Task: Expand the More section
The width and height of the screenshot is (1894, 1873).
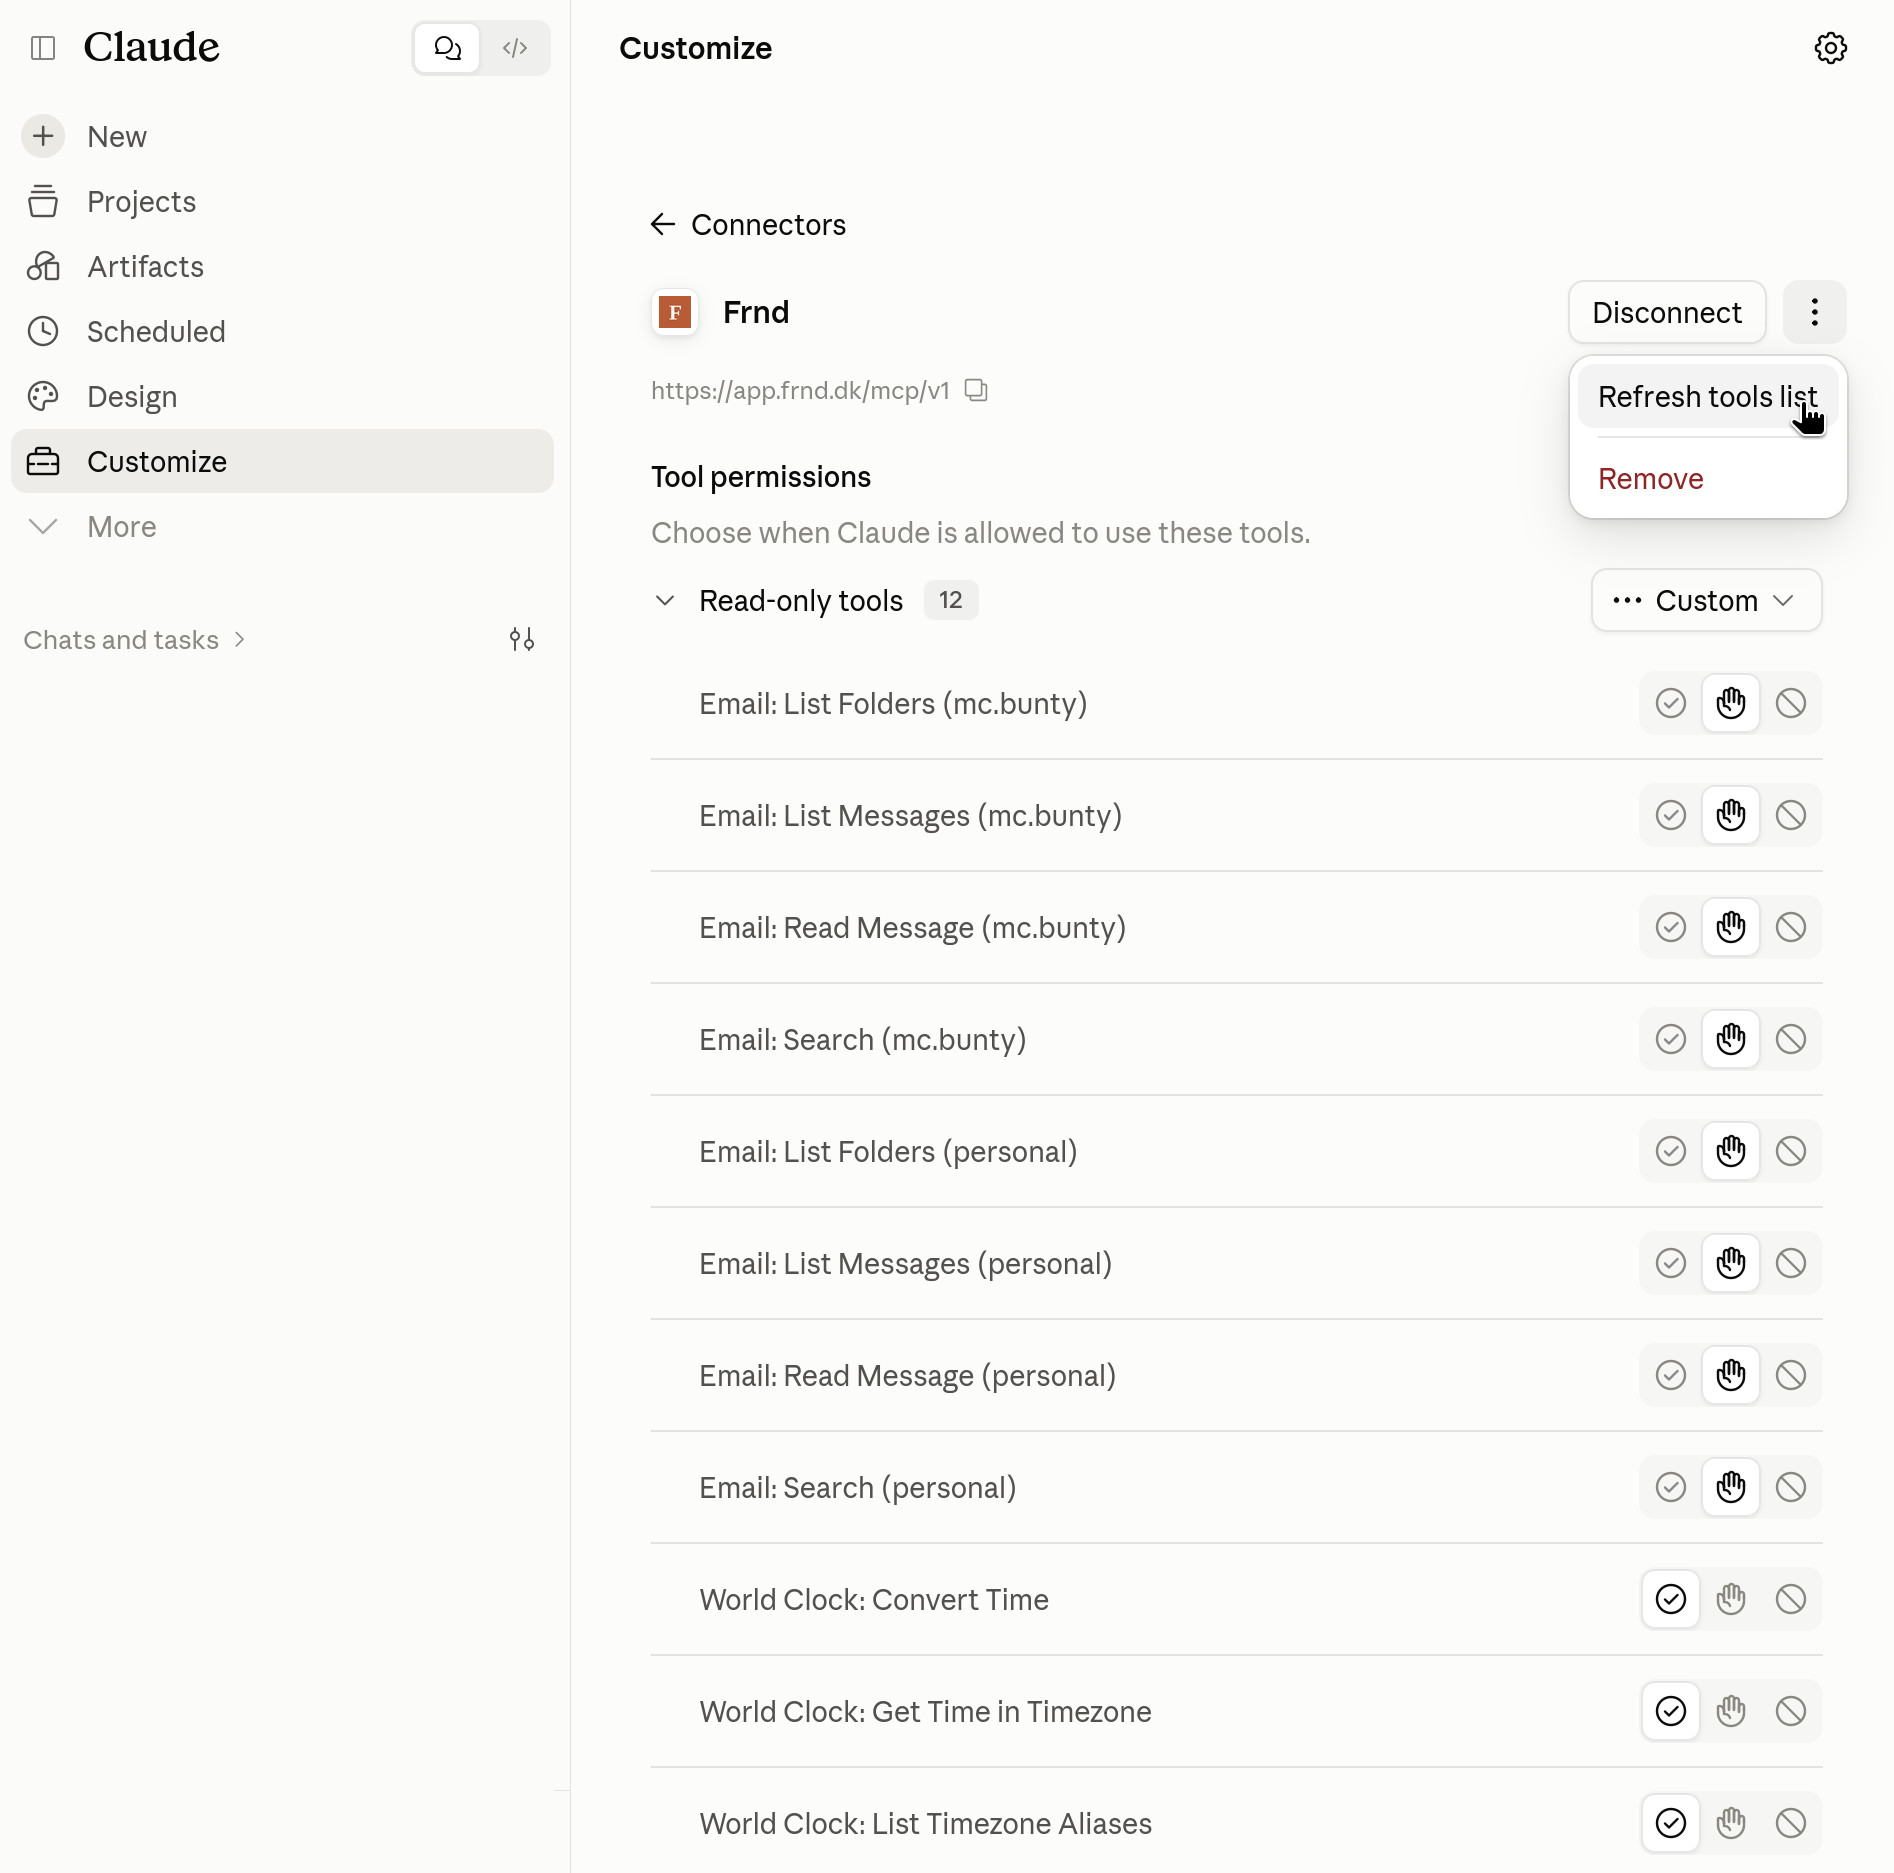Action: pyautogui.click(x=282, y=526)
